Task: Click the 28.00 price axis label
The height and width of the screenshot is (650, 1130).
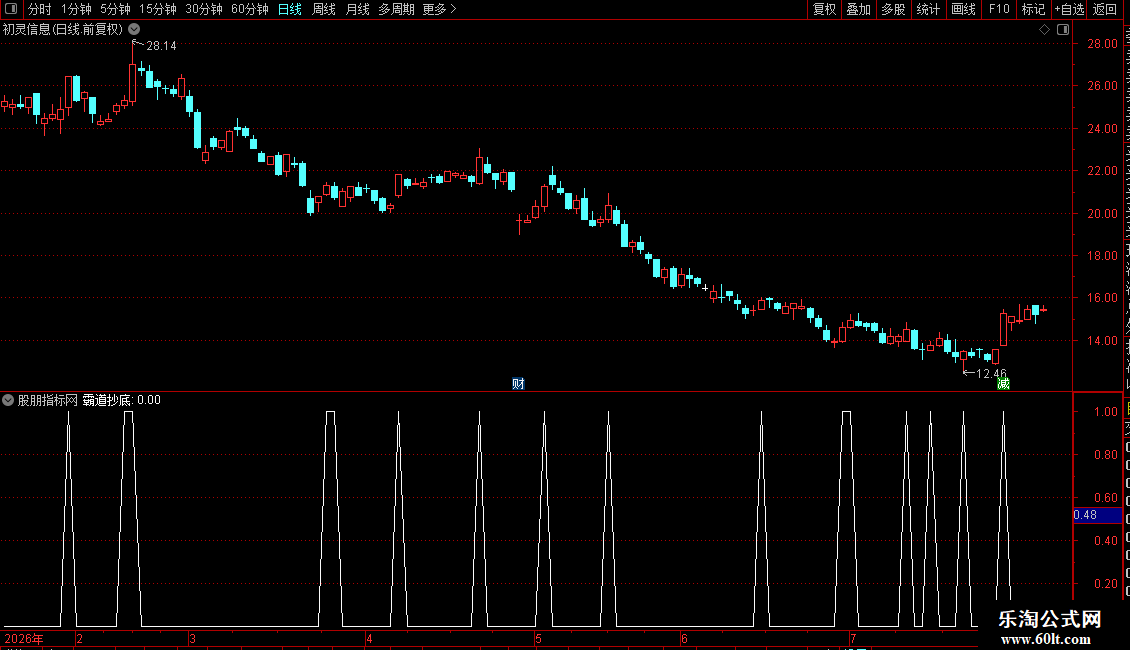Action: [x=1103, y=43]
